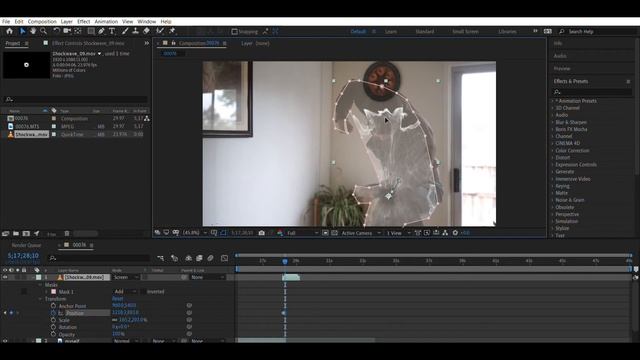Open the Window menu
The image size is (640, 360).
click(147, 22)
